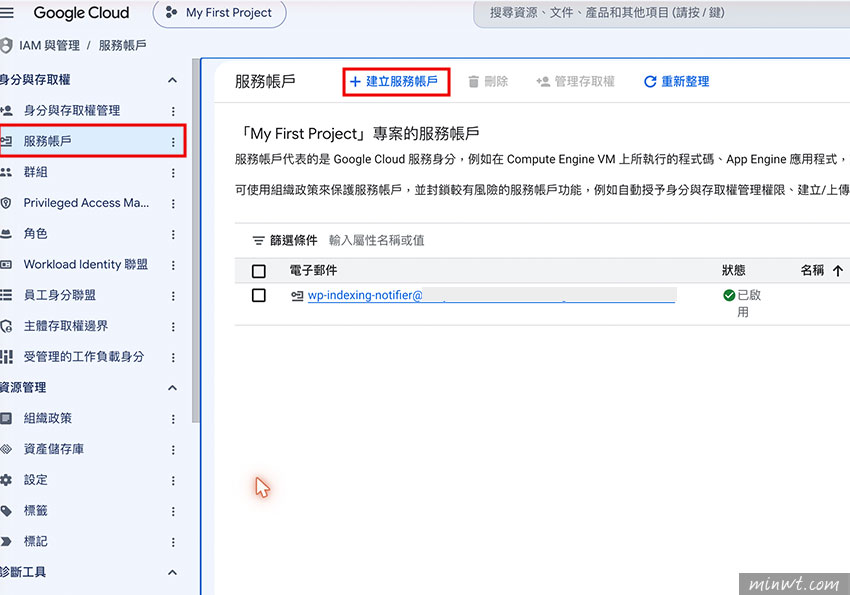Click the Google Cloud logo
Viewport: 850px width, 595px height.
[81, 12]
